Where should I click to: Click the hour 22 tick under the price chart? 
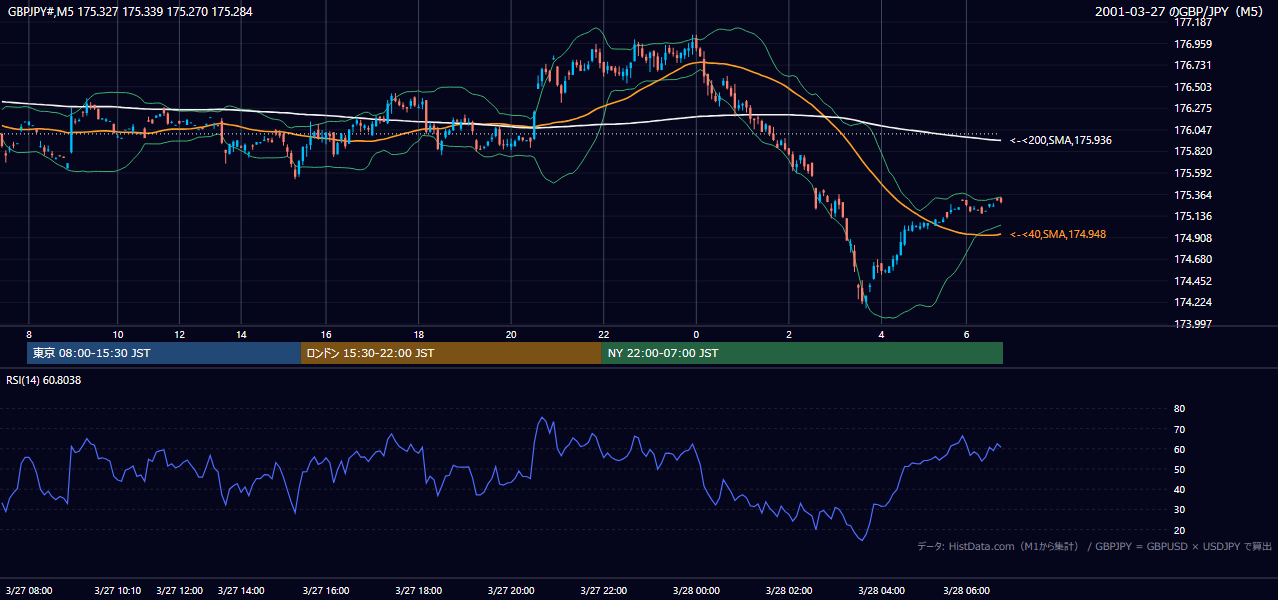tap(603, 334)
